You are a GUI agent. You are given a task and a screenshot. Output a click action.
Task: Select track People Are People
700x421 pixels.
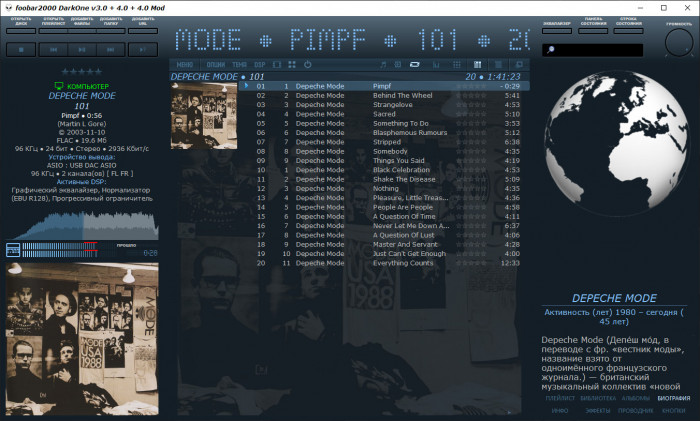384,207
